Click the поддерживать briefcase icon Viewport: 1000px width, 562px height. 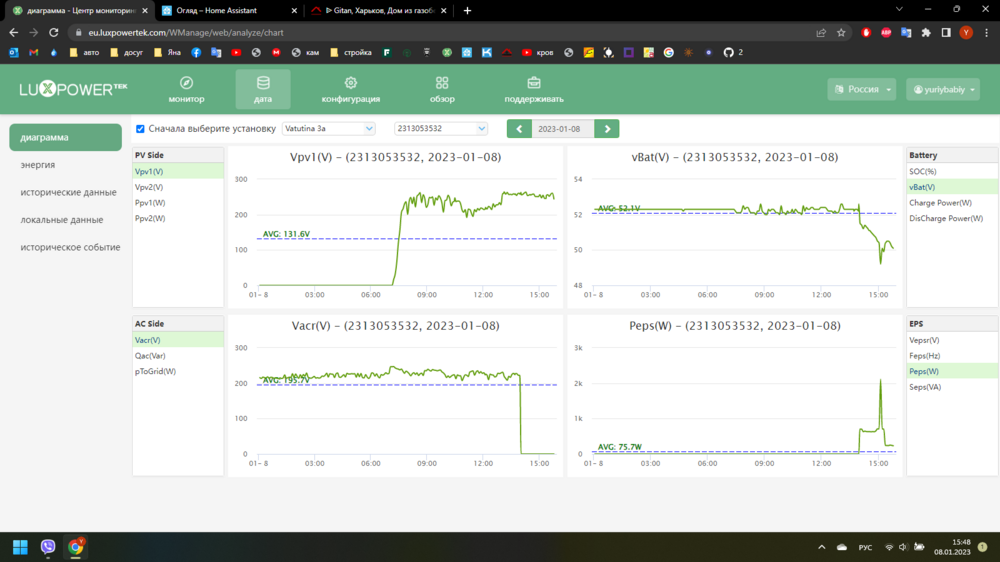click(534, 83)
